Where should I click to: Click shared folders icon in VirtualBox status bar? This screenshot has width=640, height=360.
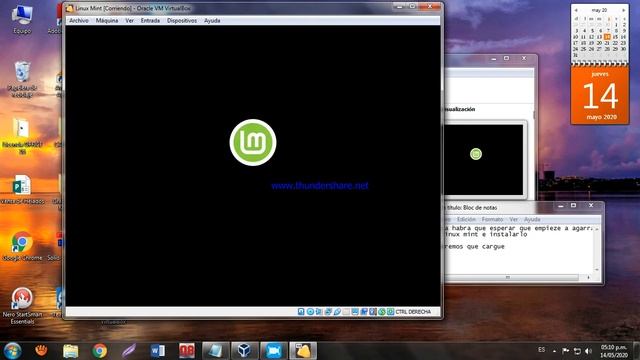click(346, 312)
